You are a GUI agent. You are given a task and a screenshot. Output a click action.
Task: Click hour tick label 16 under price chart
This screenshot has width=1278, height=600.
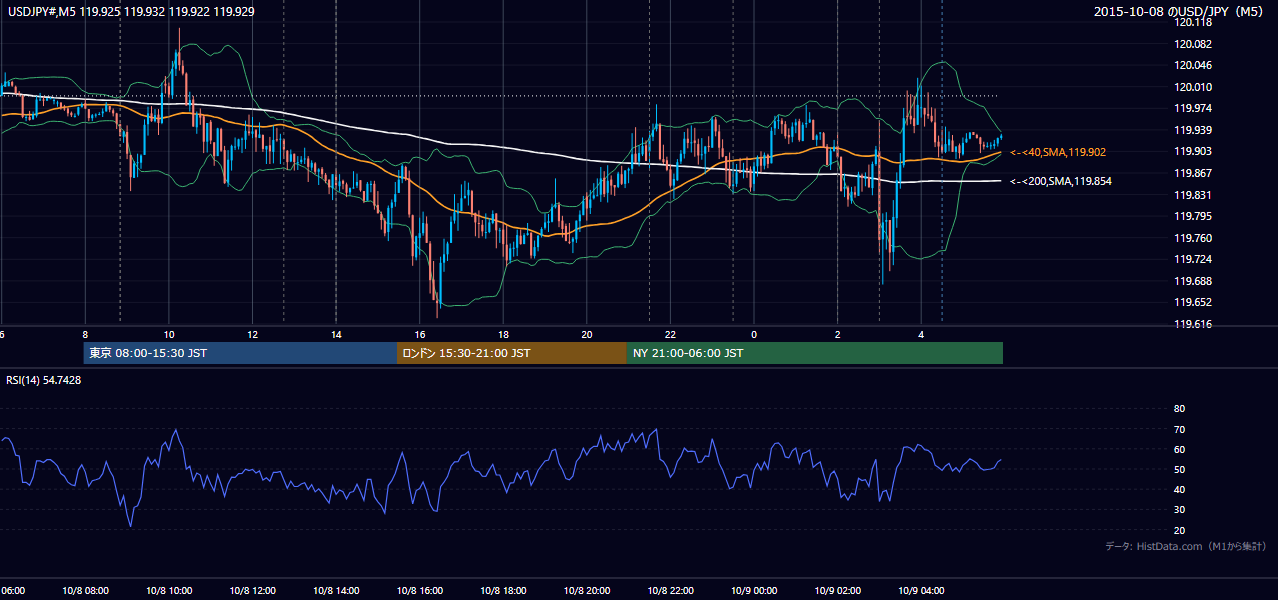420,334
